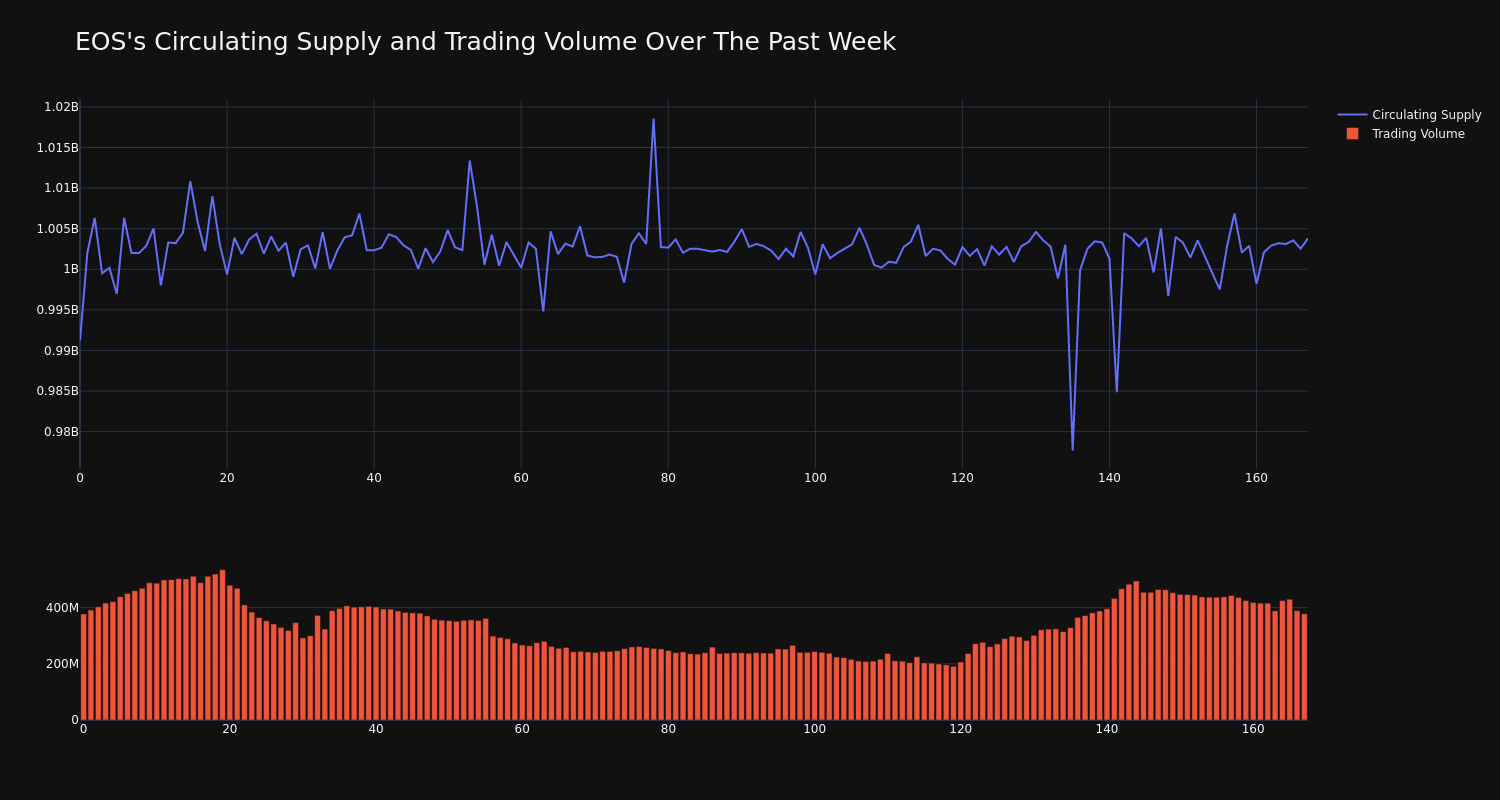Viewport: 1500px width, 800px height.
Task: Click the blue Circulating Supply legend line
Action: pos(1352,115)
